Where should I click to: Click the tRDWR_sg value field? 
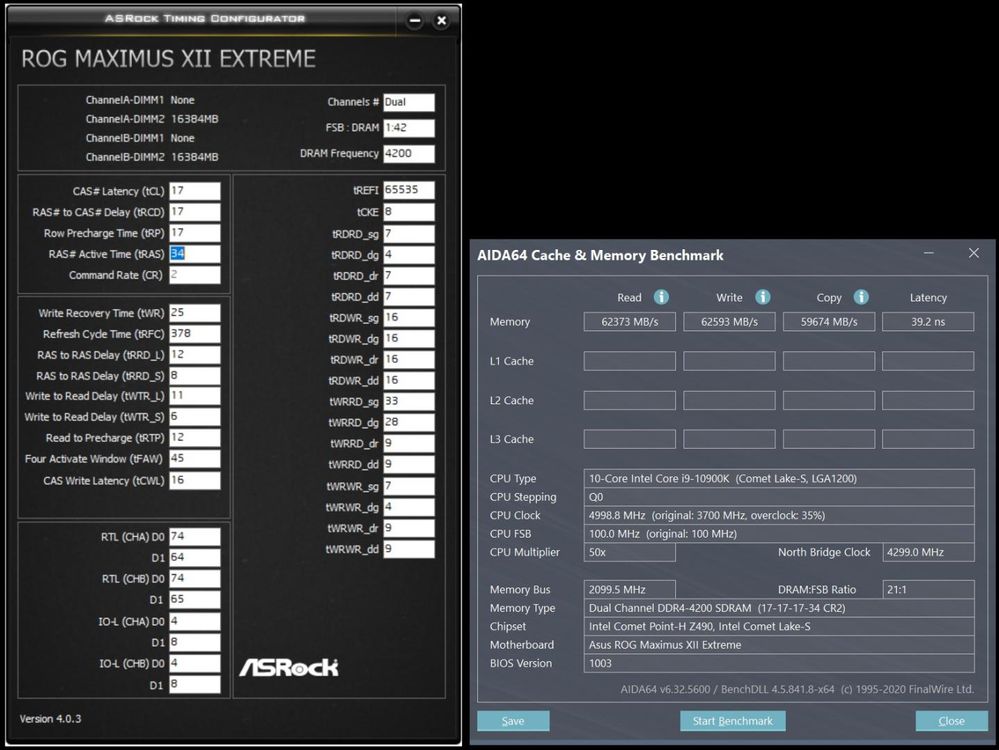pos(409,317)
